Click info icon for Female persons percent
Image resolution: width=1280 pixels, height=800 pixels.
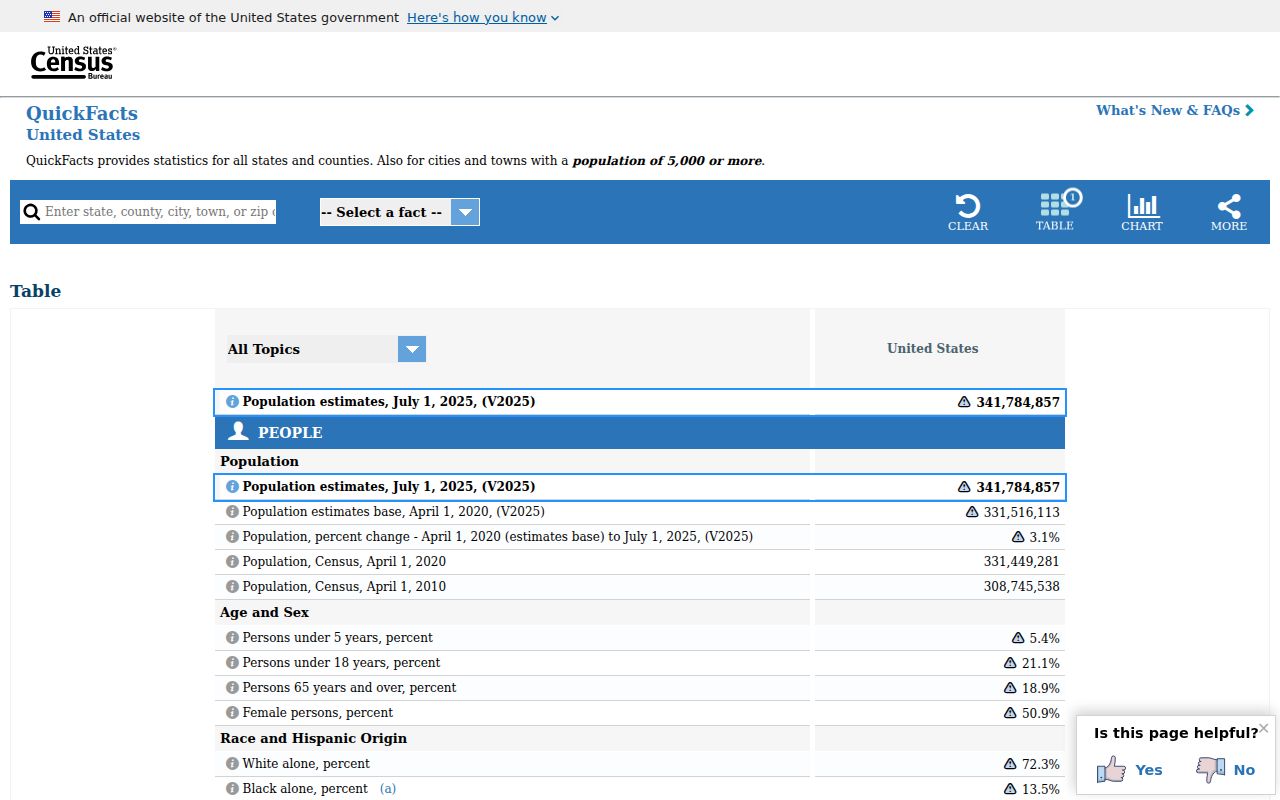232,712
